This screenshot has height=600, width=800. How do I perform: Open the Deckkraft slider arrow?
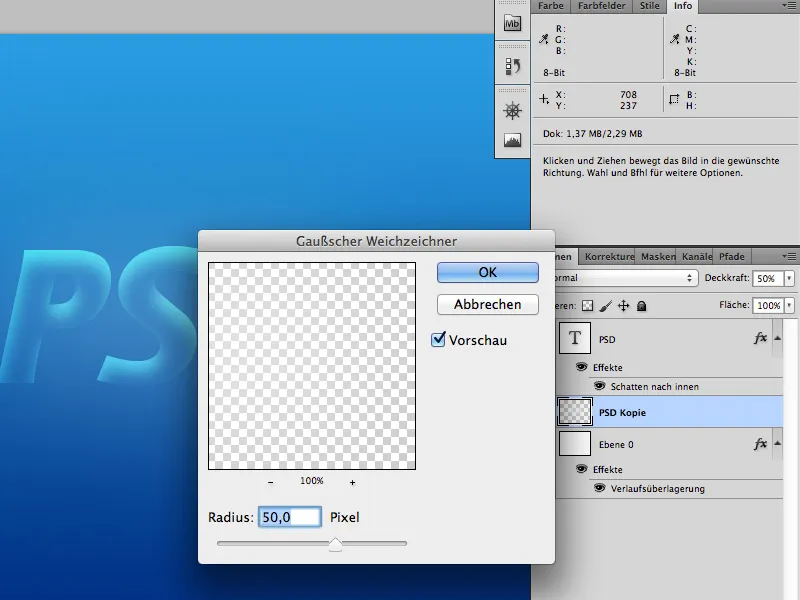click(x=789, y=279)
